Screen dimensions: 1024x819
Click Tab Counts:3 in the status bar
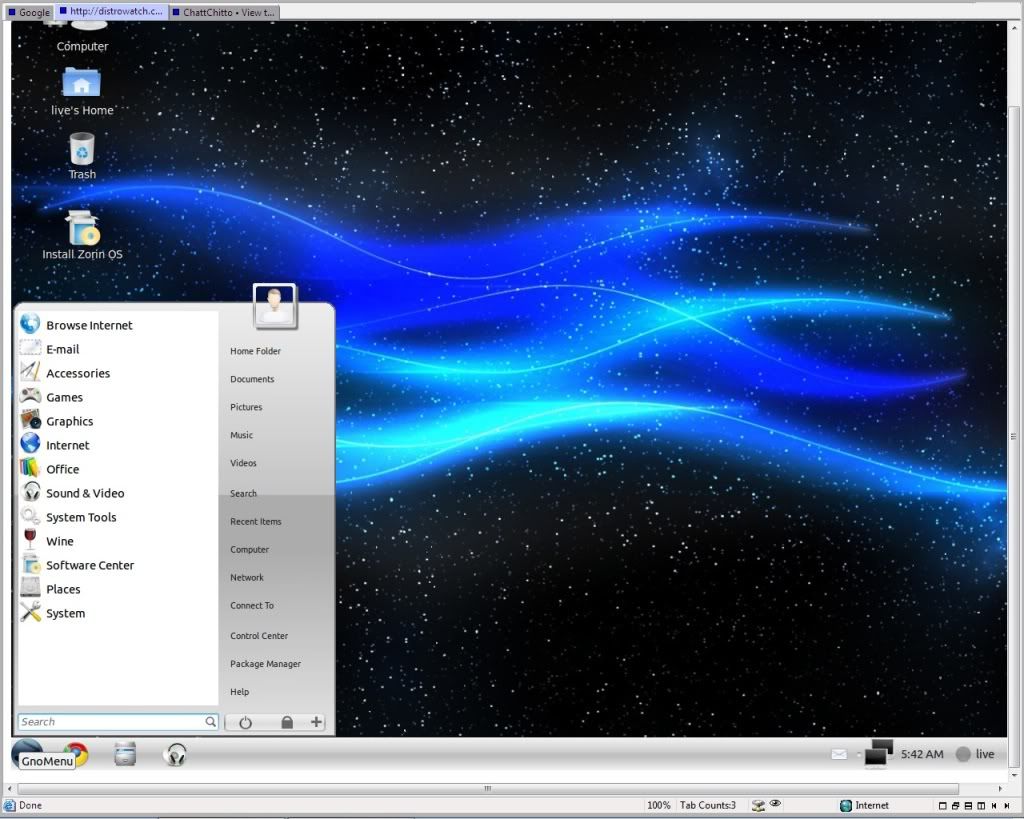[x=708, y=805]
